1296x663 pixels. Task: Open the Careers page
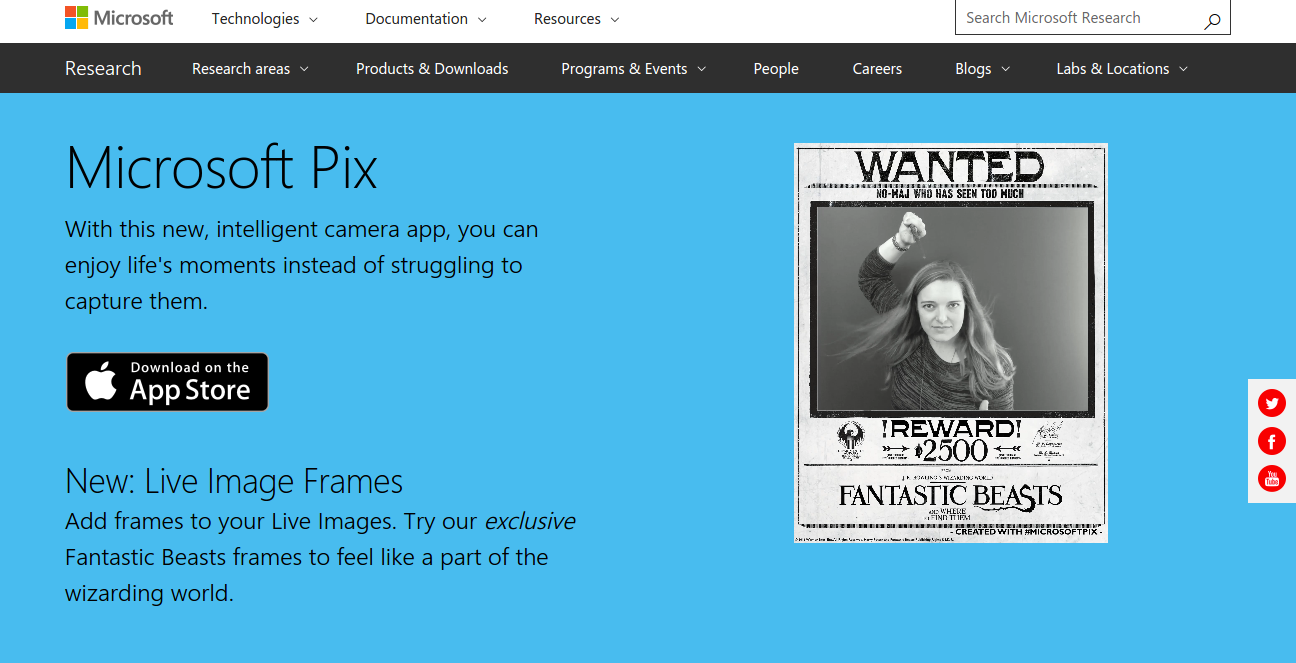click(x=877, y=69)
